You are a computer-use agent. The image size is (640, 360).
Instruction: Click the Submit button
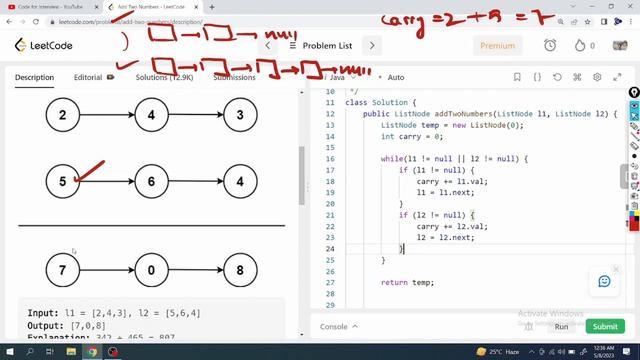(x=605, y=327)
